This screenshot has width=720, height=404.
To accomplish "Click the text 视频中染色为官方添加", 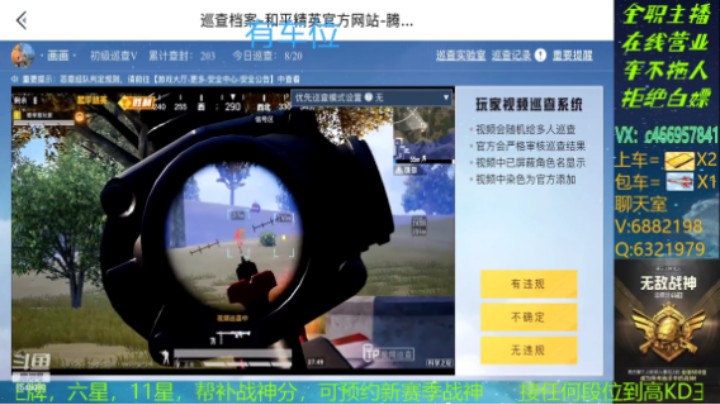I will tap(525, 179).
